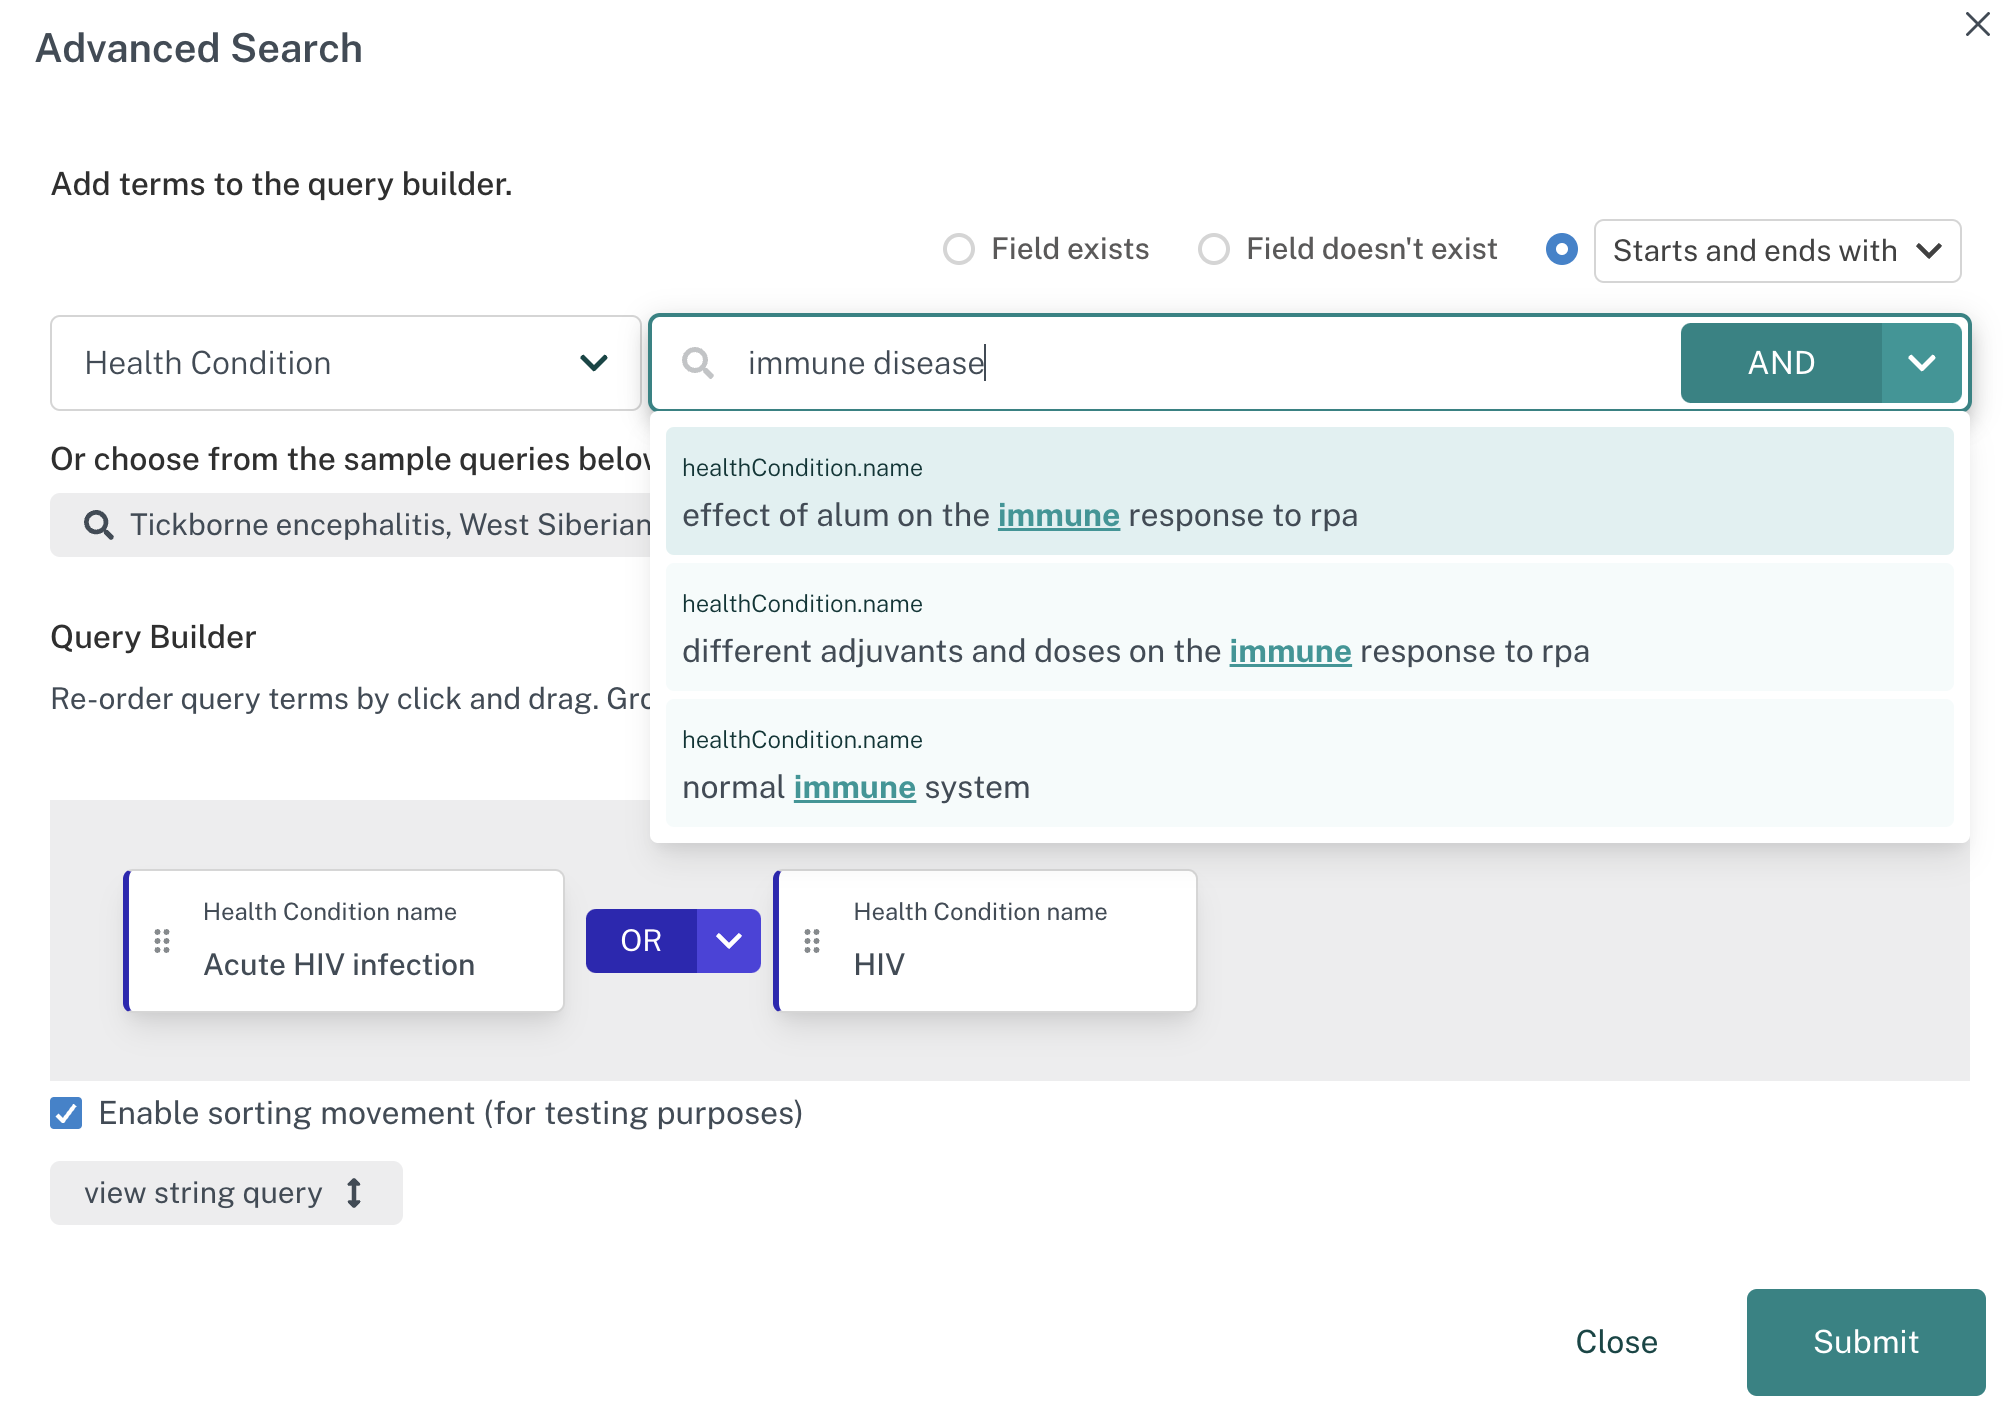Screen dimensions: 2010x1424
Task: Click the sort arrows icon on view string query
Action: (354, 1192)
